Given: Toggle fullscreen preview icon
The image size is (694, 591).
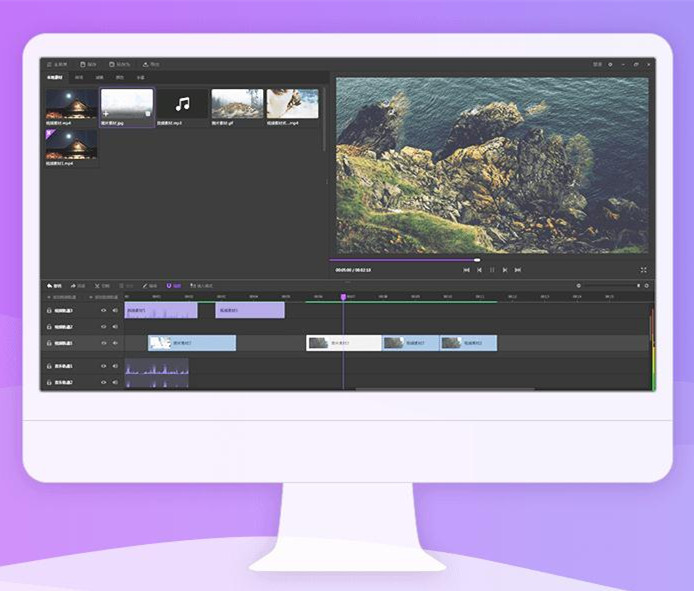Looking at the screenshot, I should coord(644,270).
